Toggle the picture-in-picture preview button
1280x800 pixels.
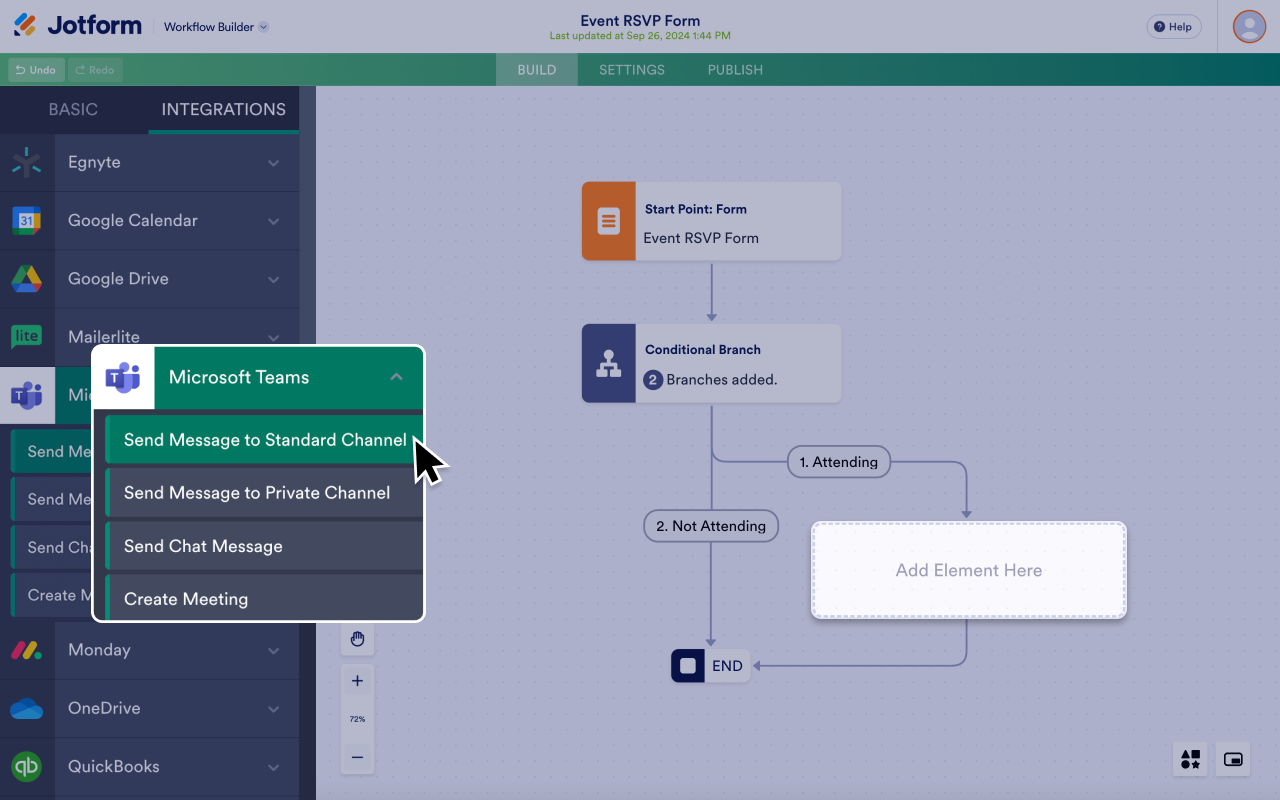(x=1232, y=760)
